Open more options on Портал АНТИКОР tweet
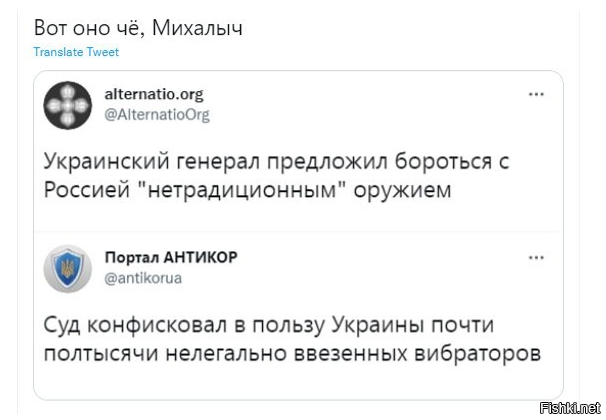Viewport: 606px width, 420px height. click(x=536, y=258)
